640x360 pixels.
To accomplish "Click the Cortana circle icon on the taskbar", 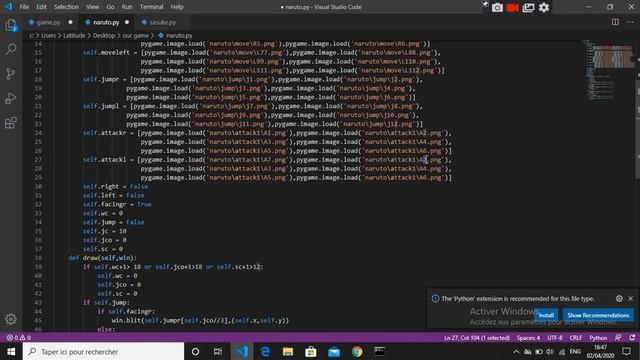I will 196,351.
